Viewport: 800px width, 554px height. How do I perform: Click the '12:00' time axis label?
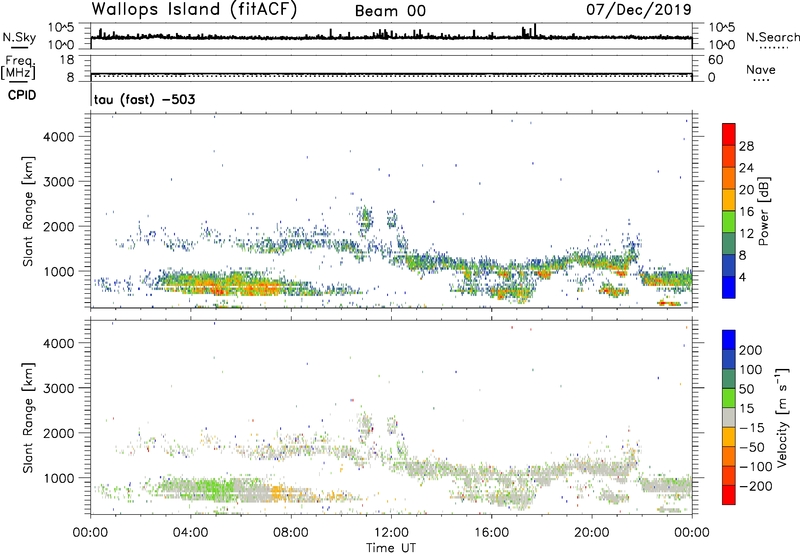(391, 533)
